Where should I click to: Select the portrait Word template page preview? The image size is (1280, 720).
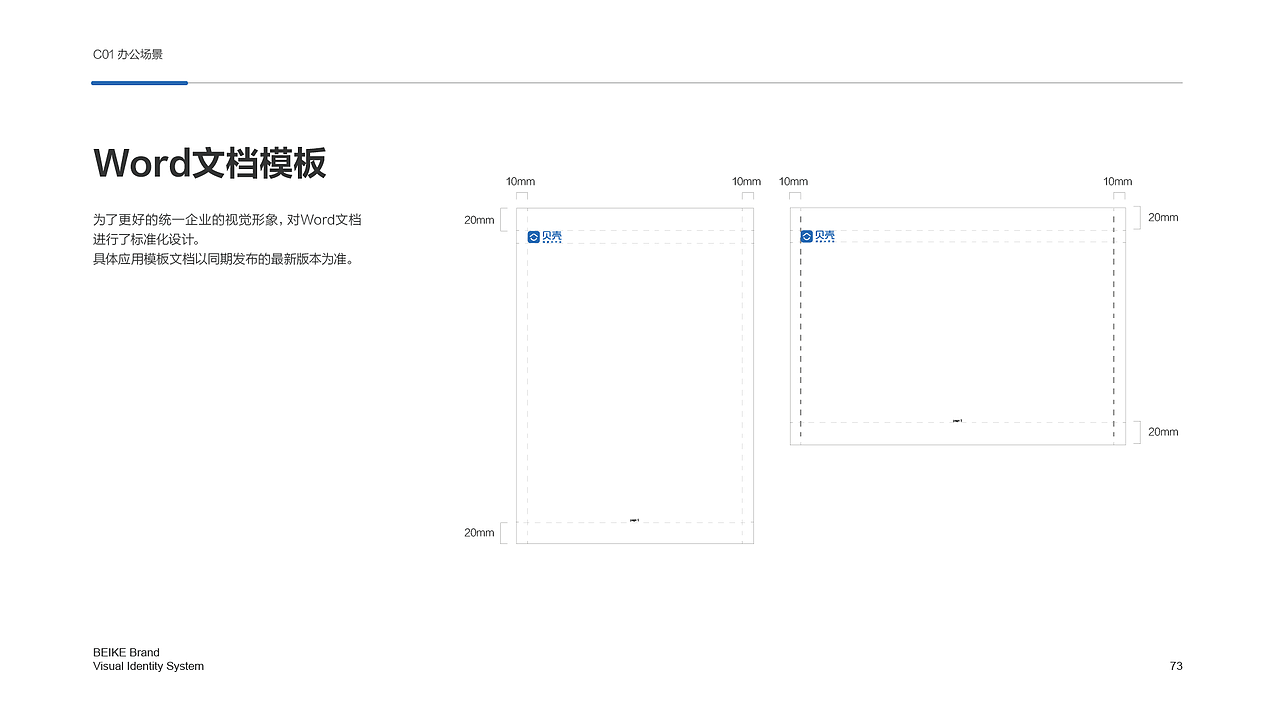[635, 376]
